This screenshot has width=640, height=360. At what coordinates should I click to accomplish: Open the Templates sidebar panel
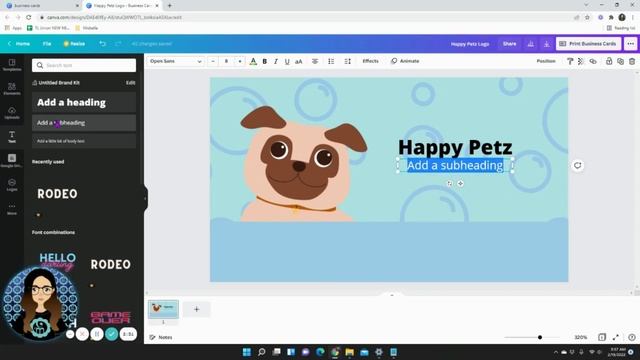(12, 64)
